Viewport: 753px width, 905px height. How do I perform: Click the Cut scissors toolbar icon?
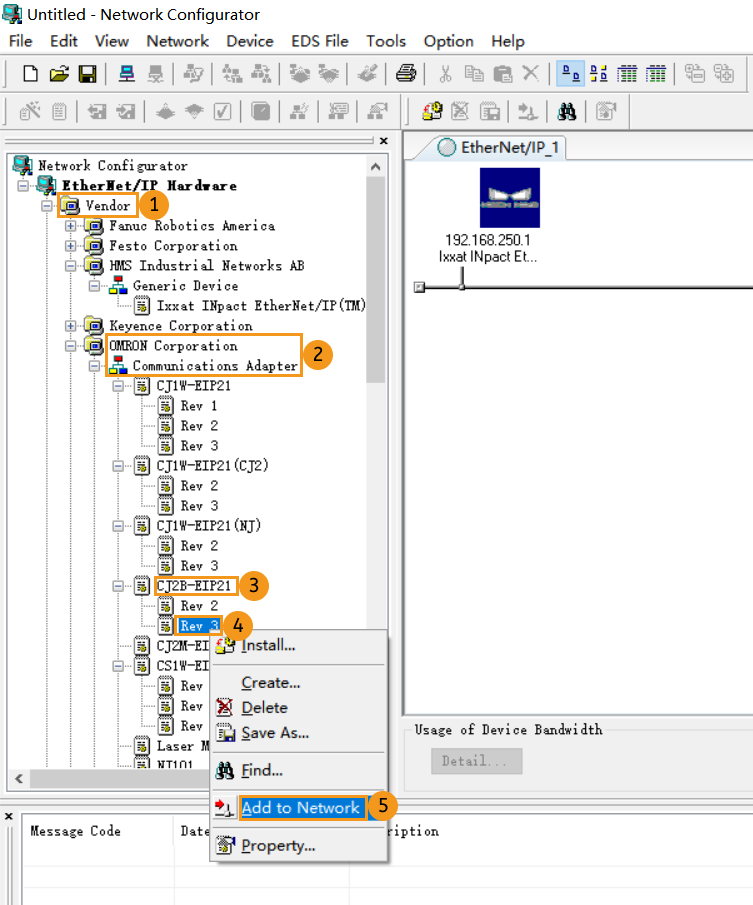point(445,74)
